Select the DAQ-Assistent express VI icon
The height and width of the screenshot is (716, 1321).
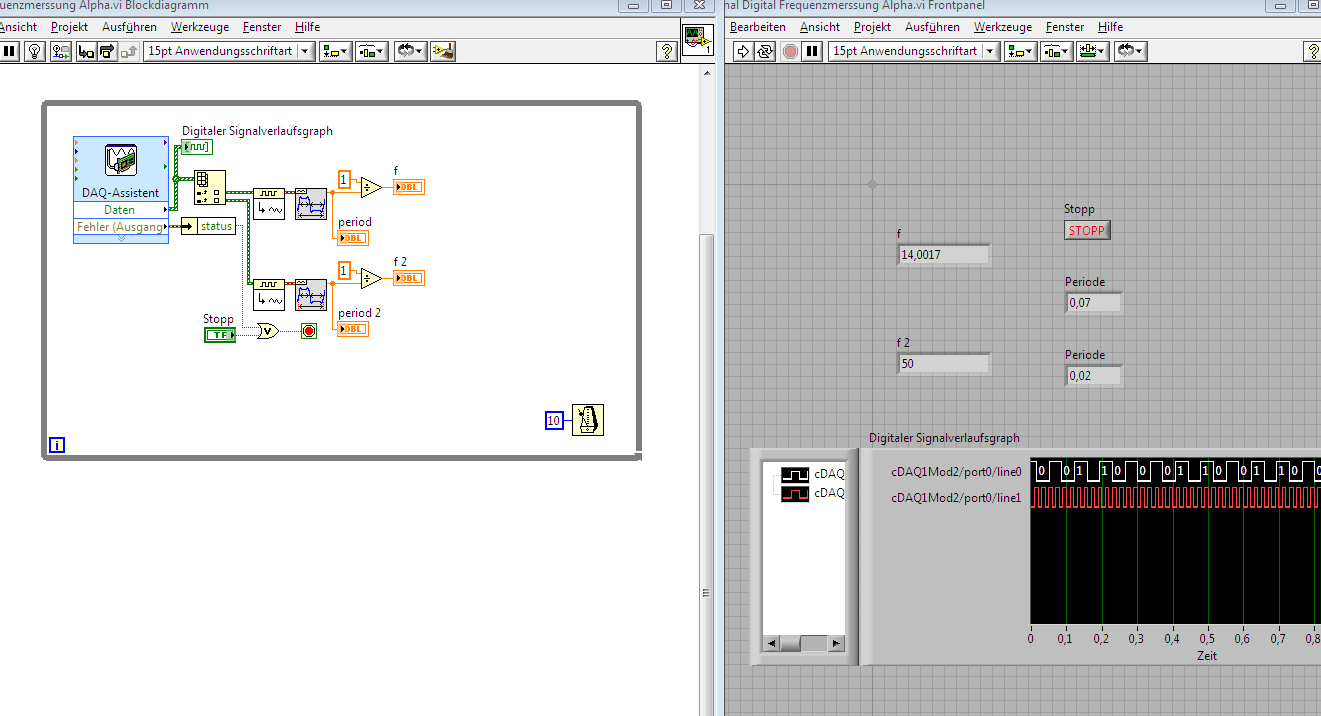[x=121, y=160]
